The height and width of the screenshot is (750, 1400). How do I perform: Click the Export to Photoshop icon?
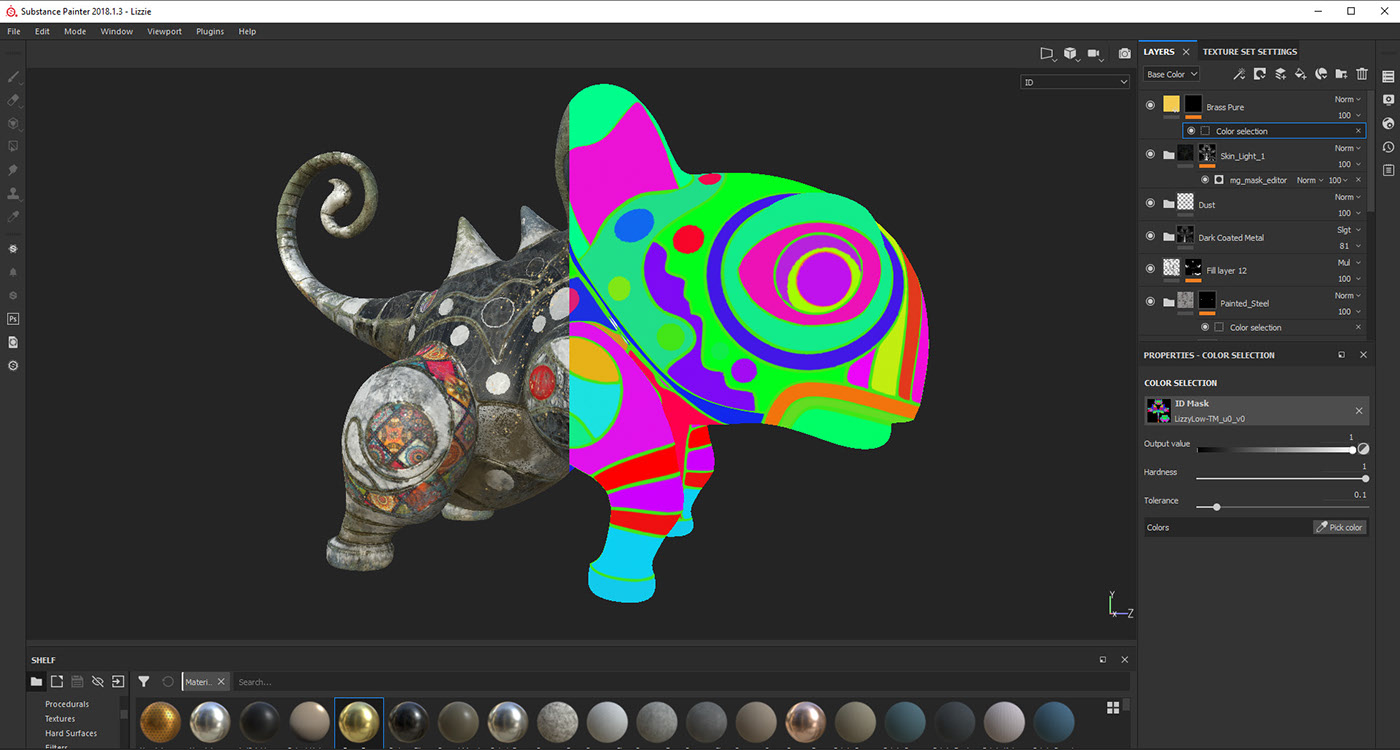pos(13,319)
